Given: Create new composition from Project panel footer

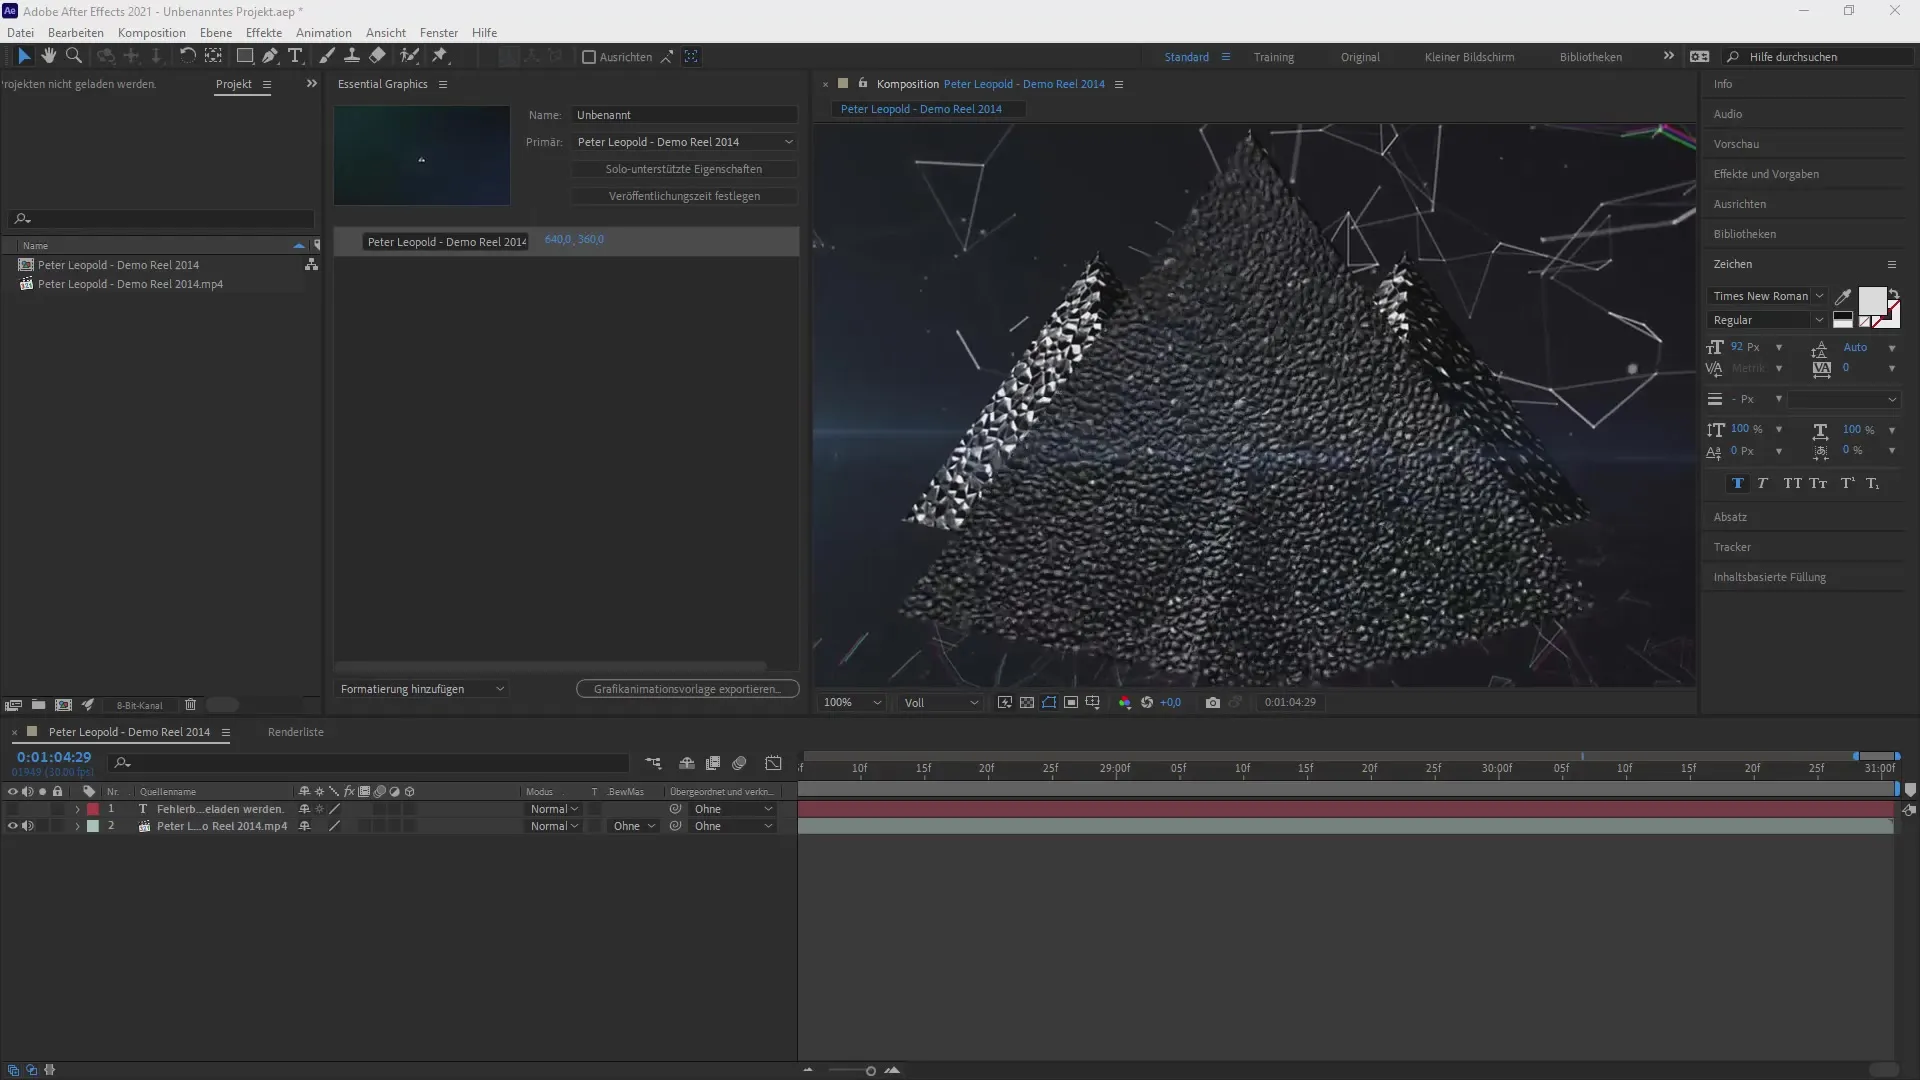Looking at the screenshot, I should [63, 705].
